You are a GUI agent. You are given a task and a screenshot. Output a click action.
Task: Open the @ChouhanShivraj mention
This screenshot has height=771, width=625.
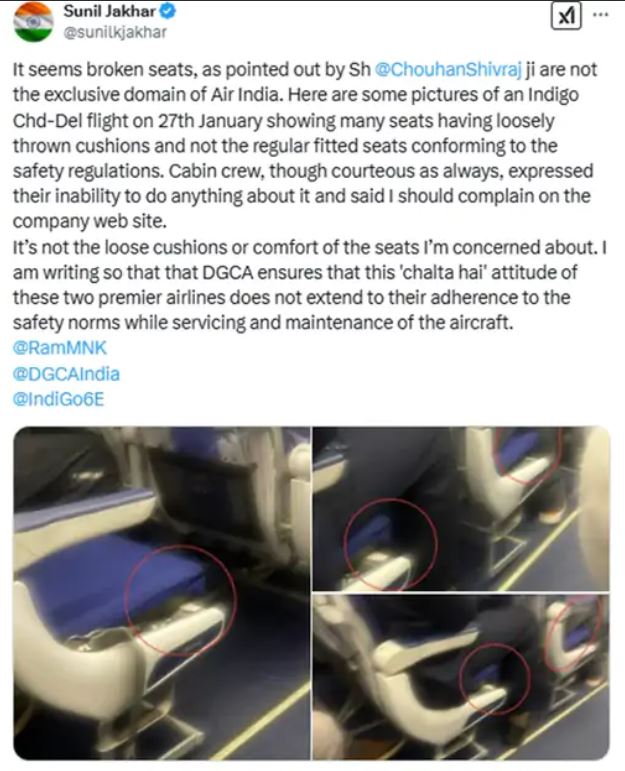[x=447, y=69]
